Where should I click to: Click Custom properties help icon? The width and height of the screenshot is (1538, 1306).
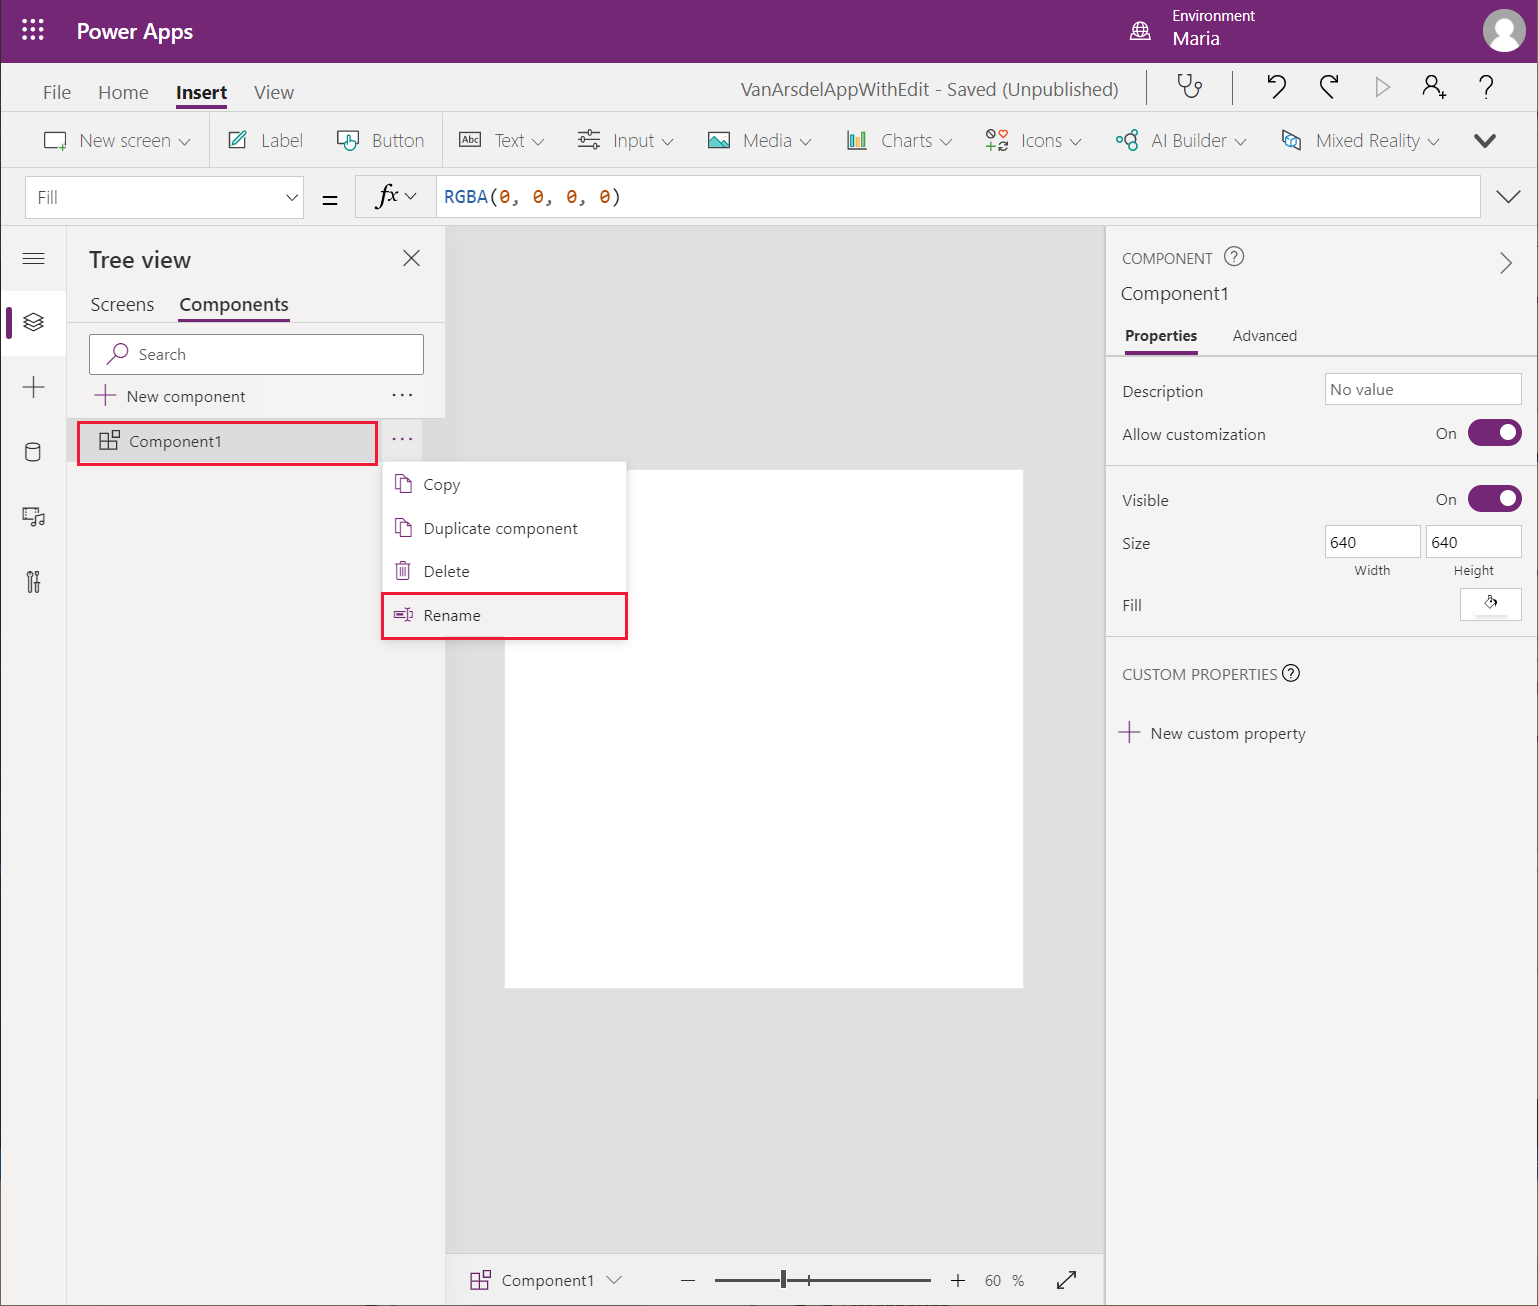coord(1291,673)
